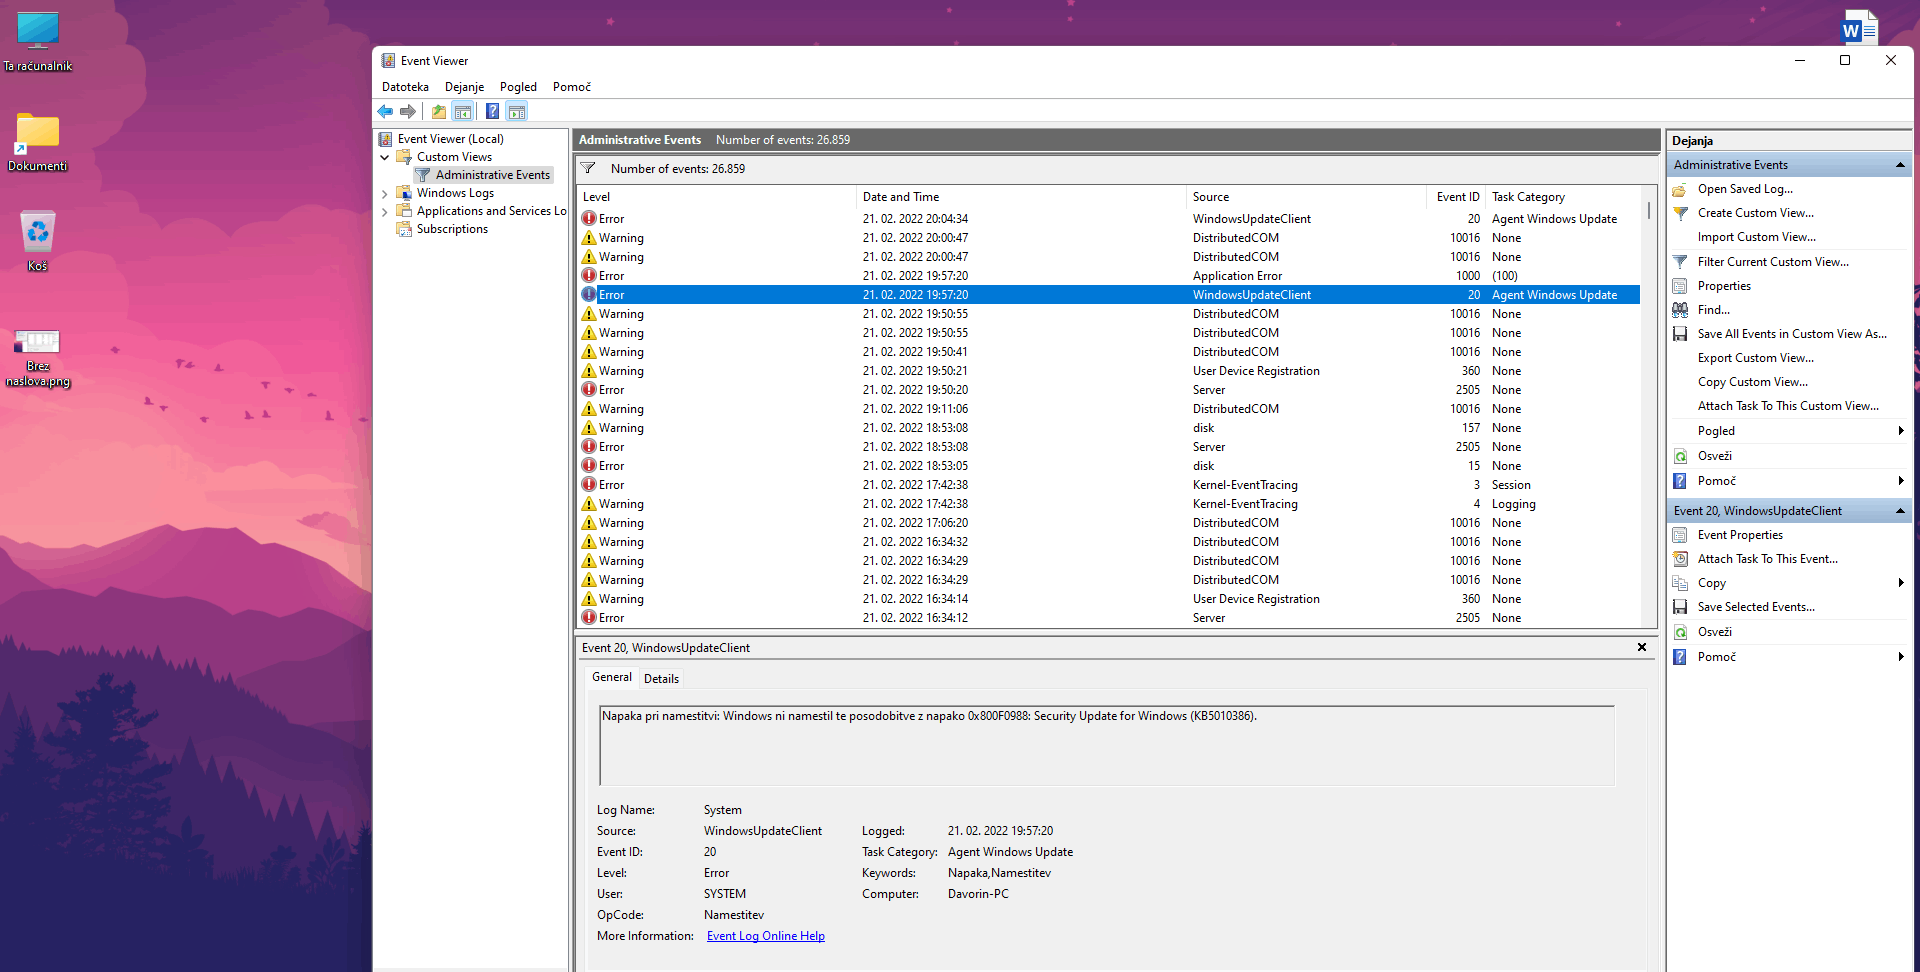Sort events by the Level column header

pos(716,197)
